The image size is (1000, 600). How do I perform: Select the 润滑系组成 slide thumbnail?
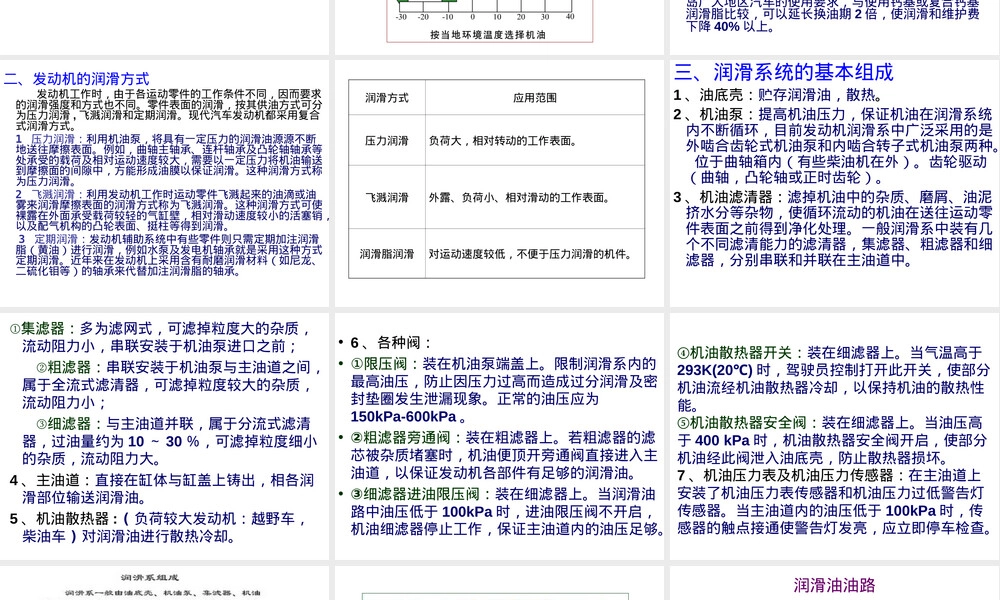coord(165,583)
